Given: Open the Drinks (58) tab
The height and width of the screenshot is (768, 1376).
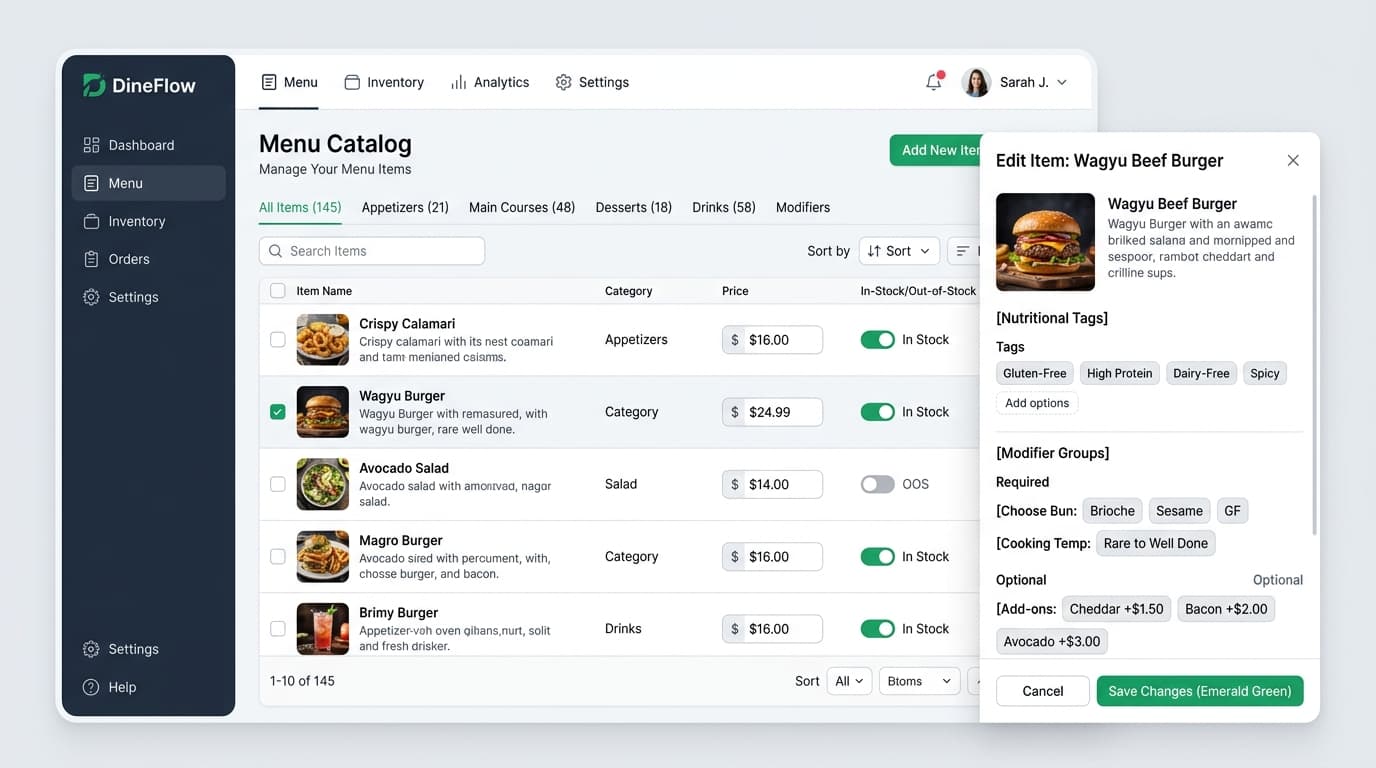Looking at the screenshot, I should coord(724,207).
